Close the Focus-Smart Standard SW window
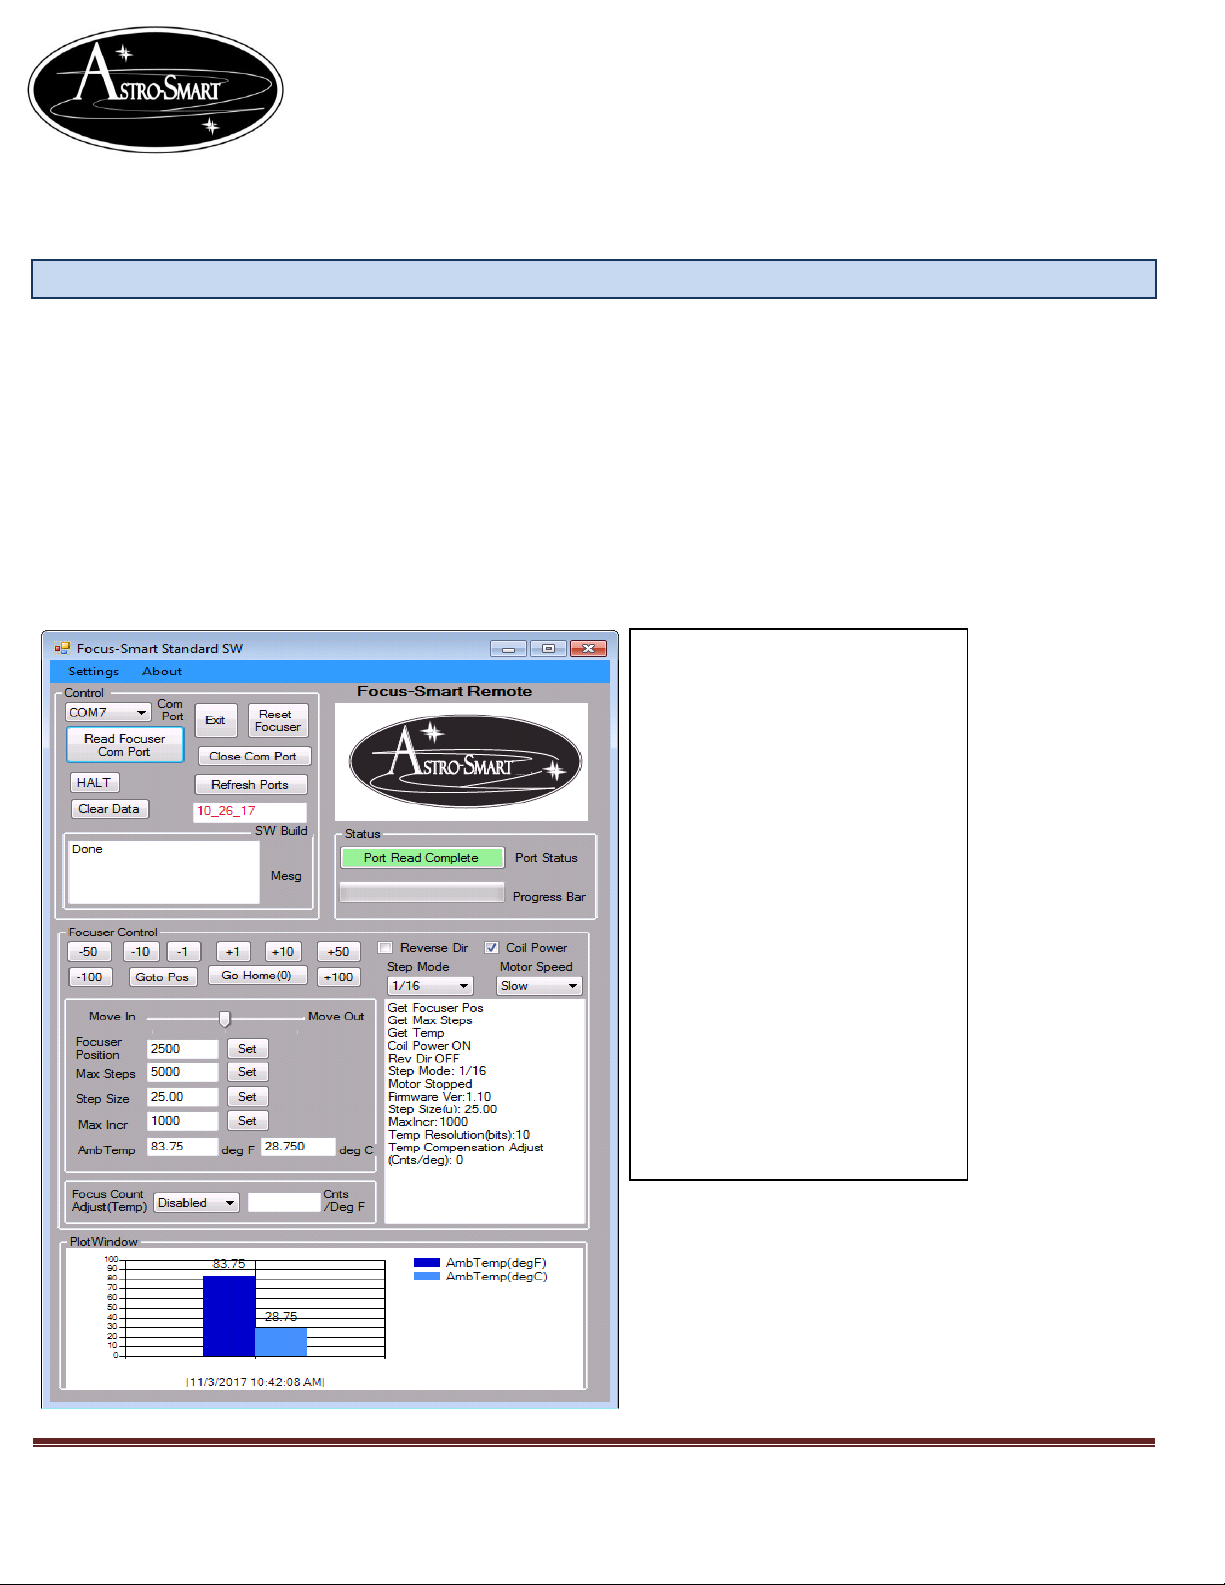 [589, 648]
